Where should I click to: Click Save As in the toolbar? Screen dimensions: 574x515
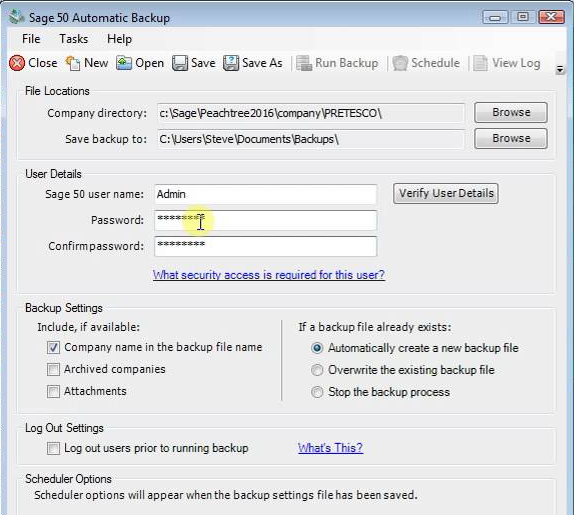click(253, 63)
